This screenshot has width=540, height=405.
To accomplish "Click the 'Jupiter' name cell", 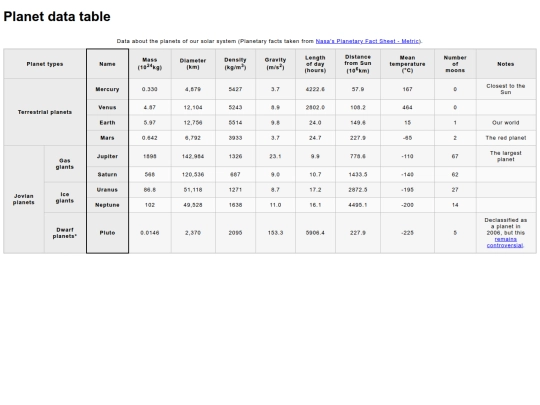I will click(x=107, y=156).
